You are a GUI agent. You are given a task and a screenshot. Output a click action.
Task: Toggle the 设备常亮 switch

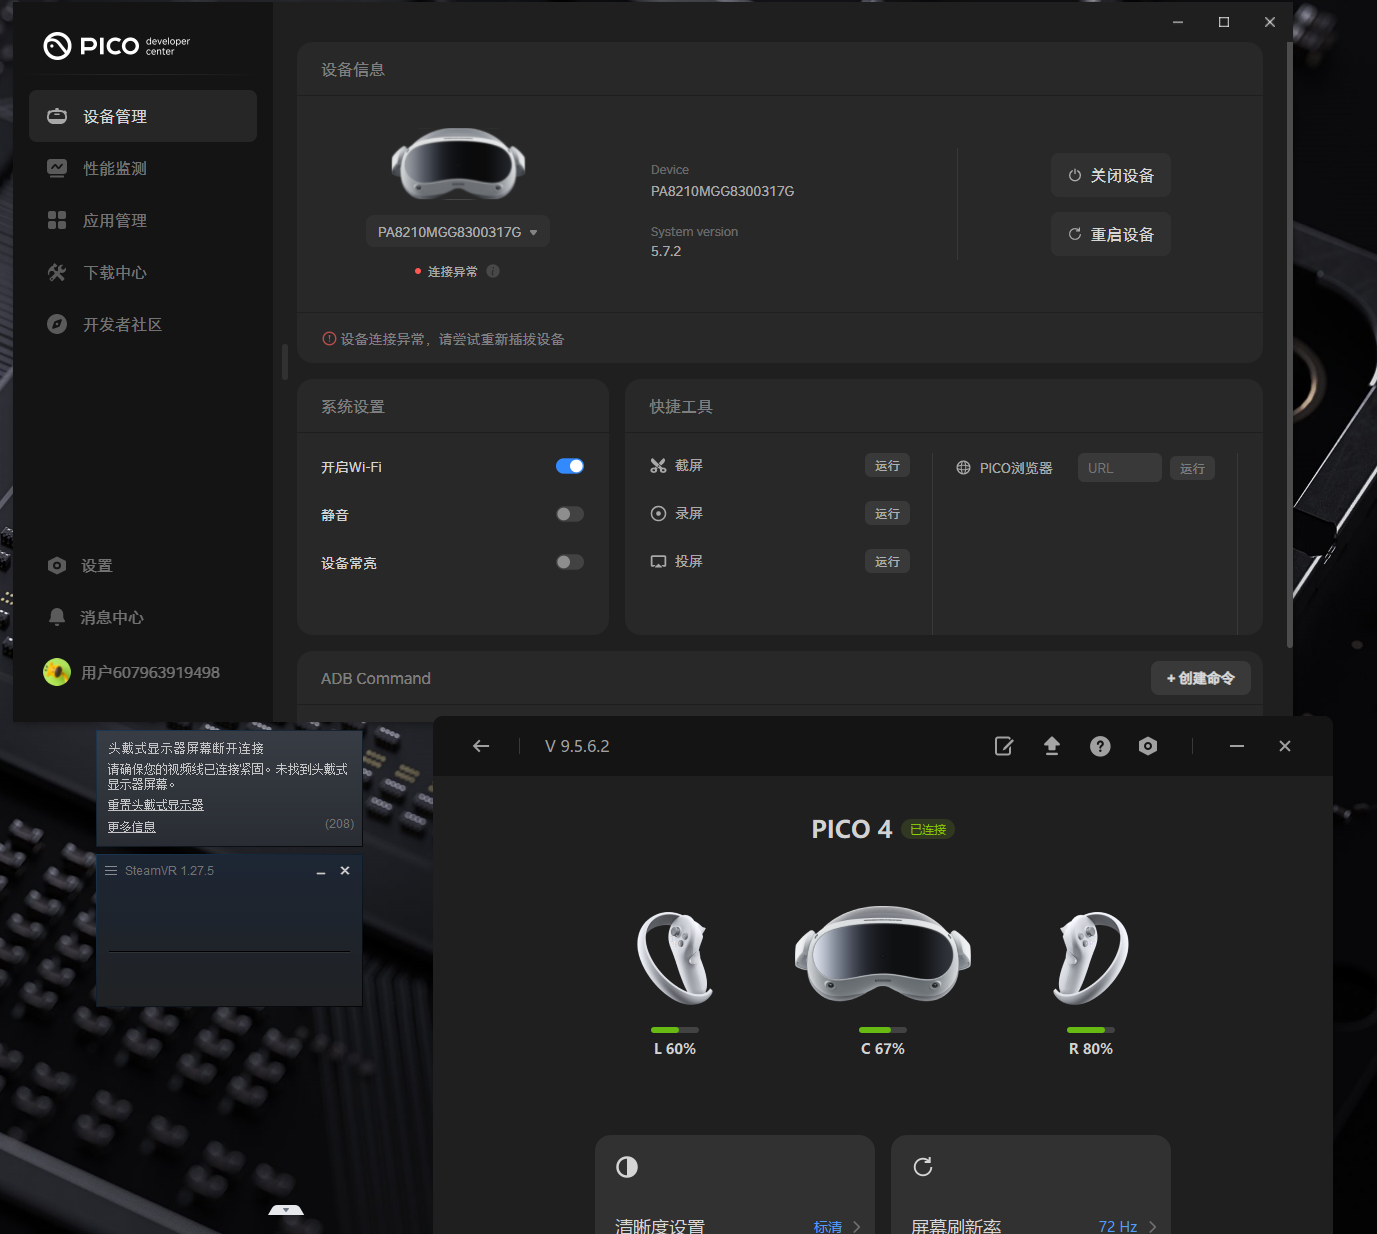(570, 562)
